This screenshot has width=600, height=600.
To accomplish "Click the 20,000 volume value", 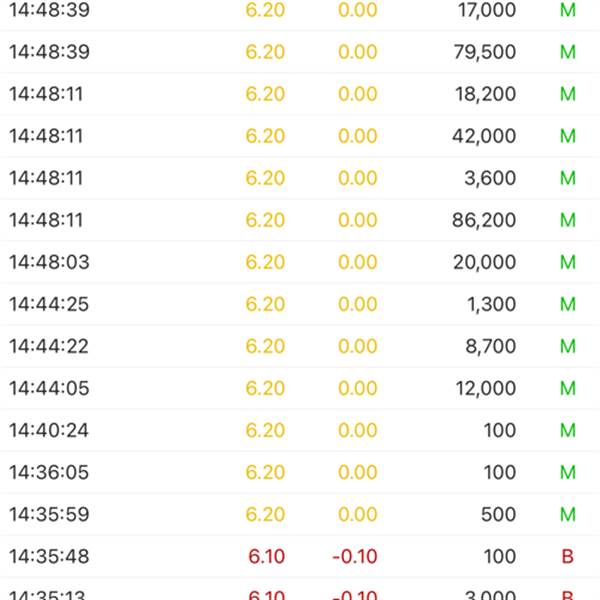I will coord(484,262).
